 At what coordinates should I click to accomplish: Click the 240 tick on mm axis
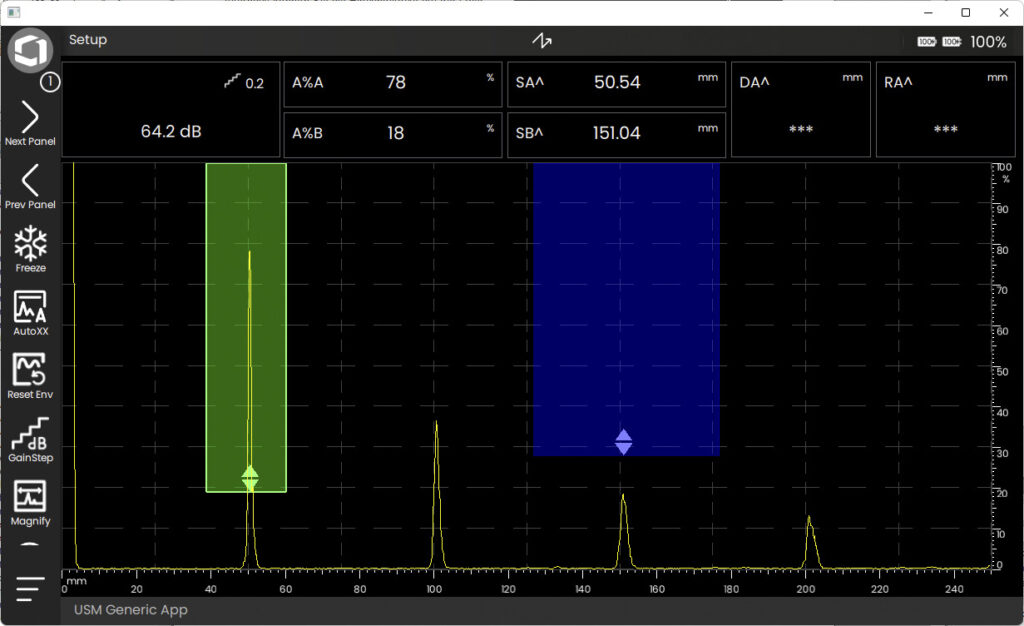coord(954,589)
